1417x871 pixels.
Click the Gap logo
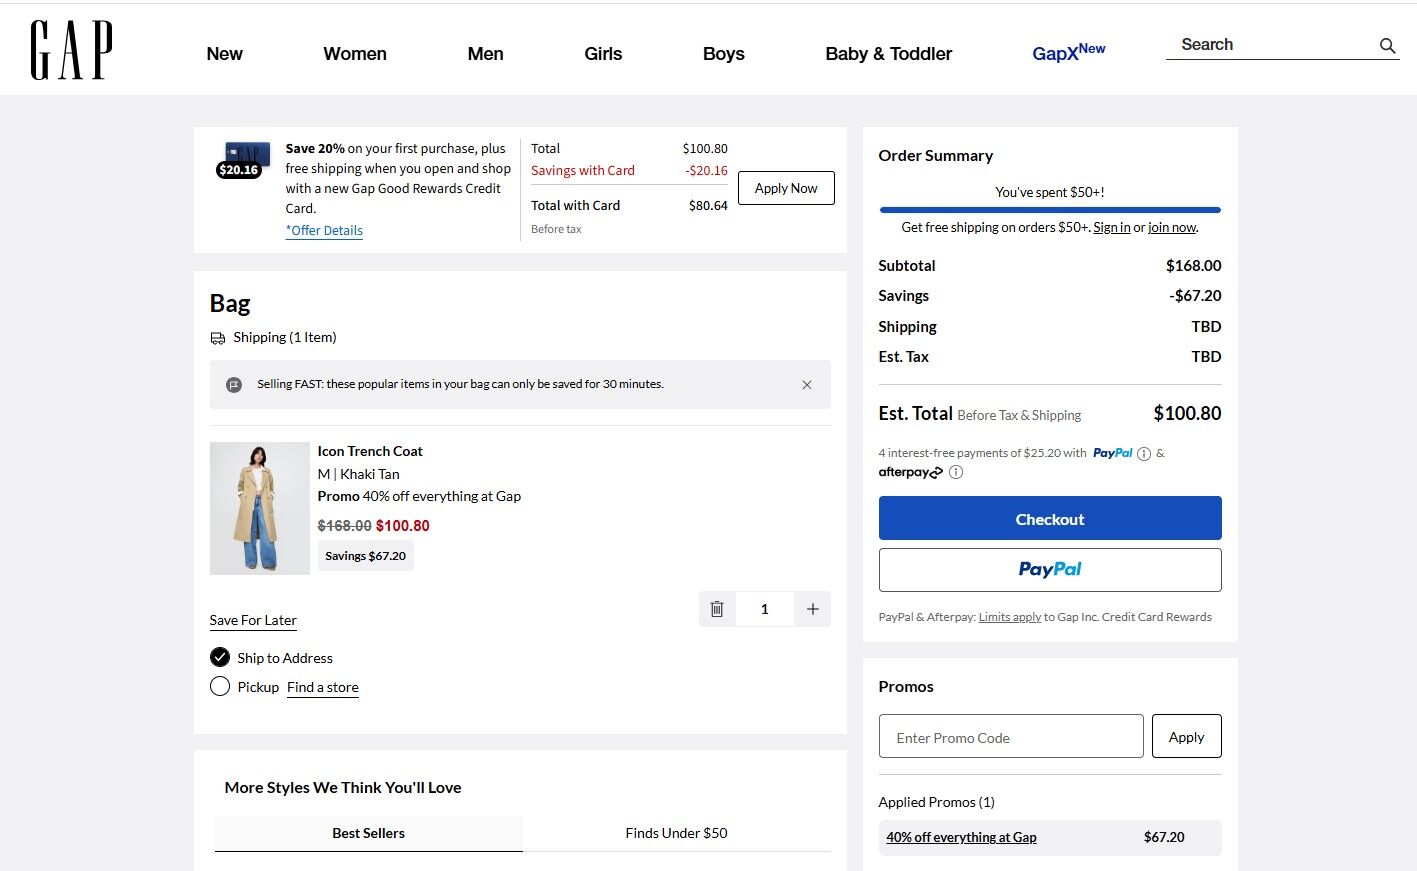(x=71, y=50)
